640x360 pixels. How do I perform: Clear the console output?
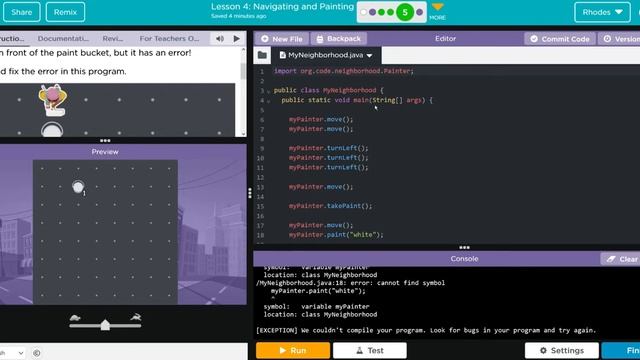point(622,259)
